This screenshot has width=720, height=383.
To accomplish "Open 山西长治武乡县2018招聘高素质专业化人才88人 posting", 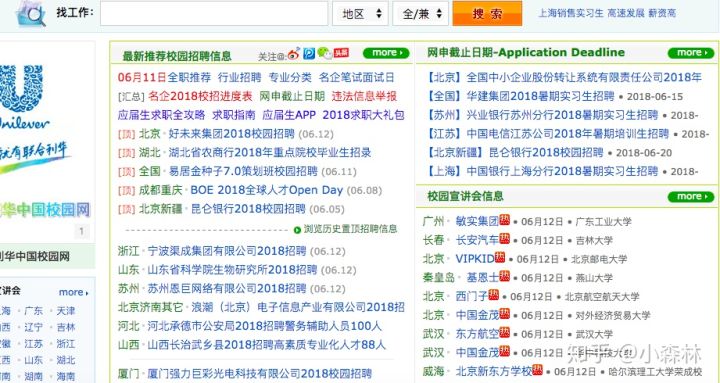I will point(266,345).
